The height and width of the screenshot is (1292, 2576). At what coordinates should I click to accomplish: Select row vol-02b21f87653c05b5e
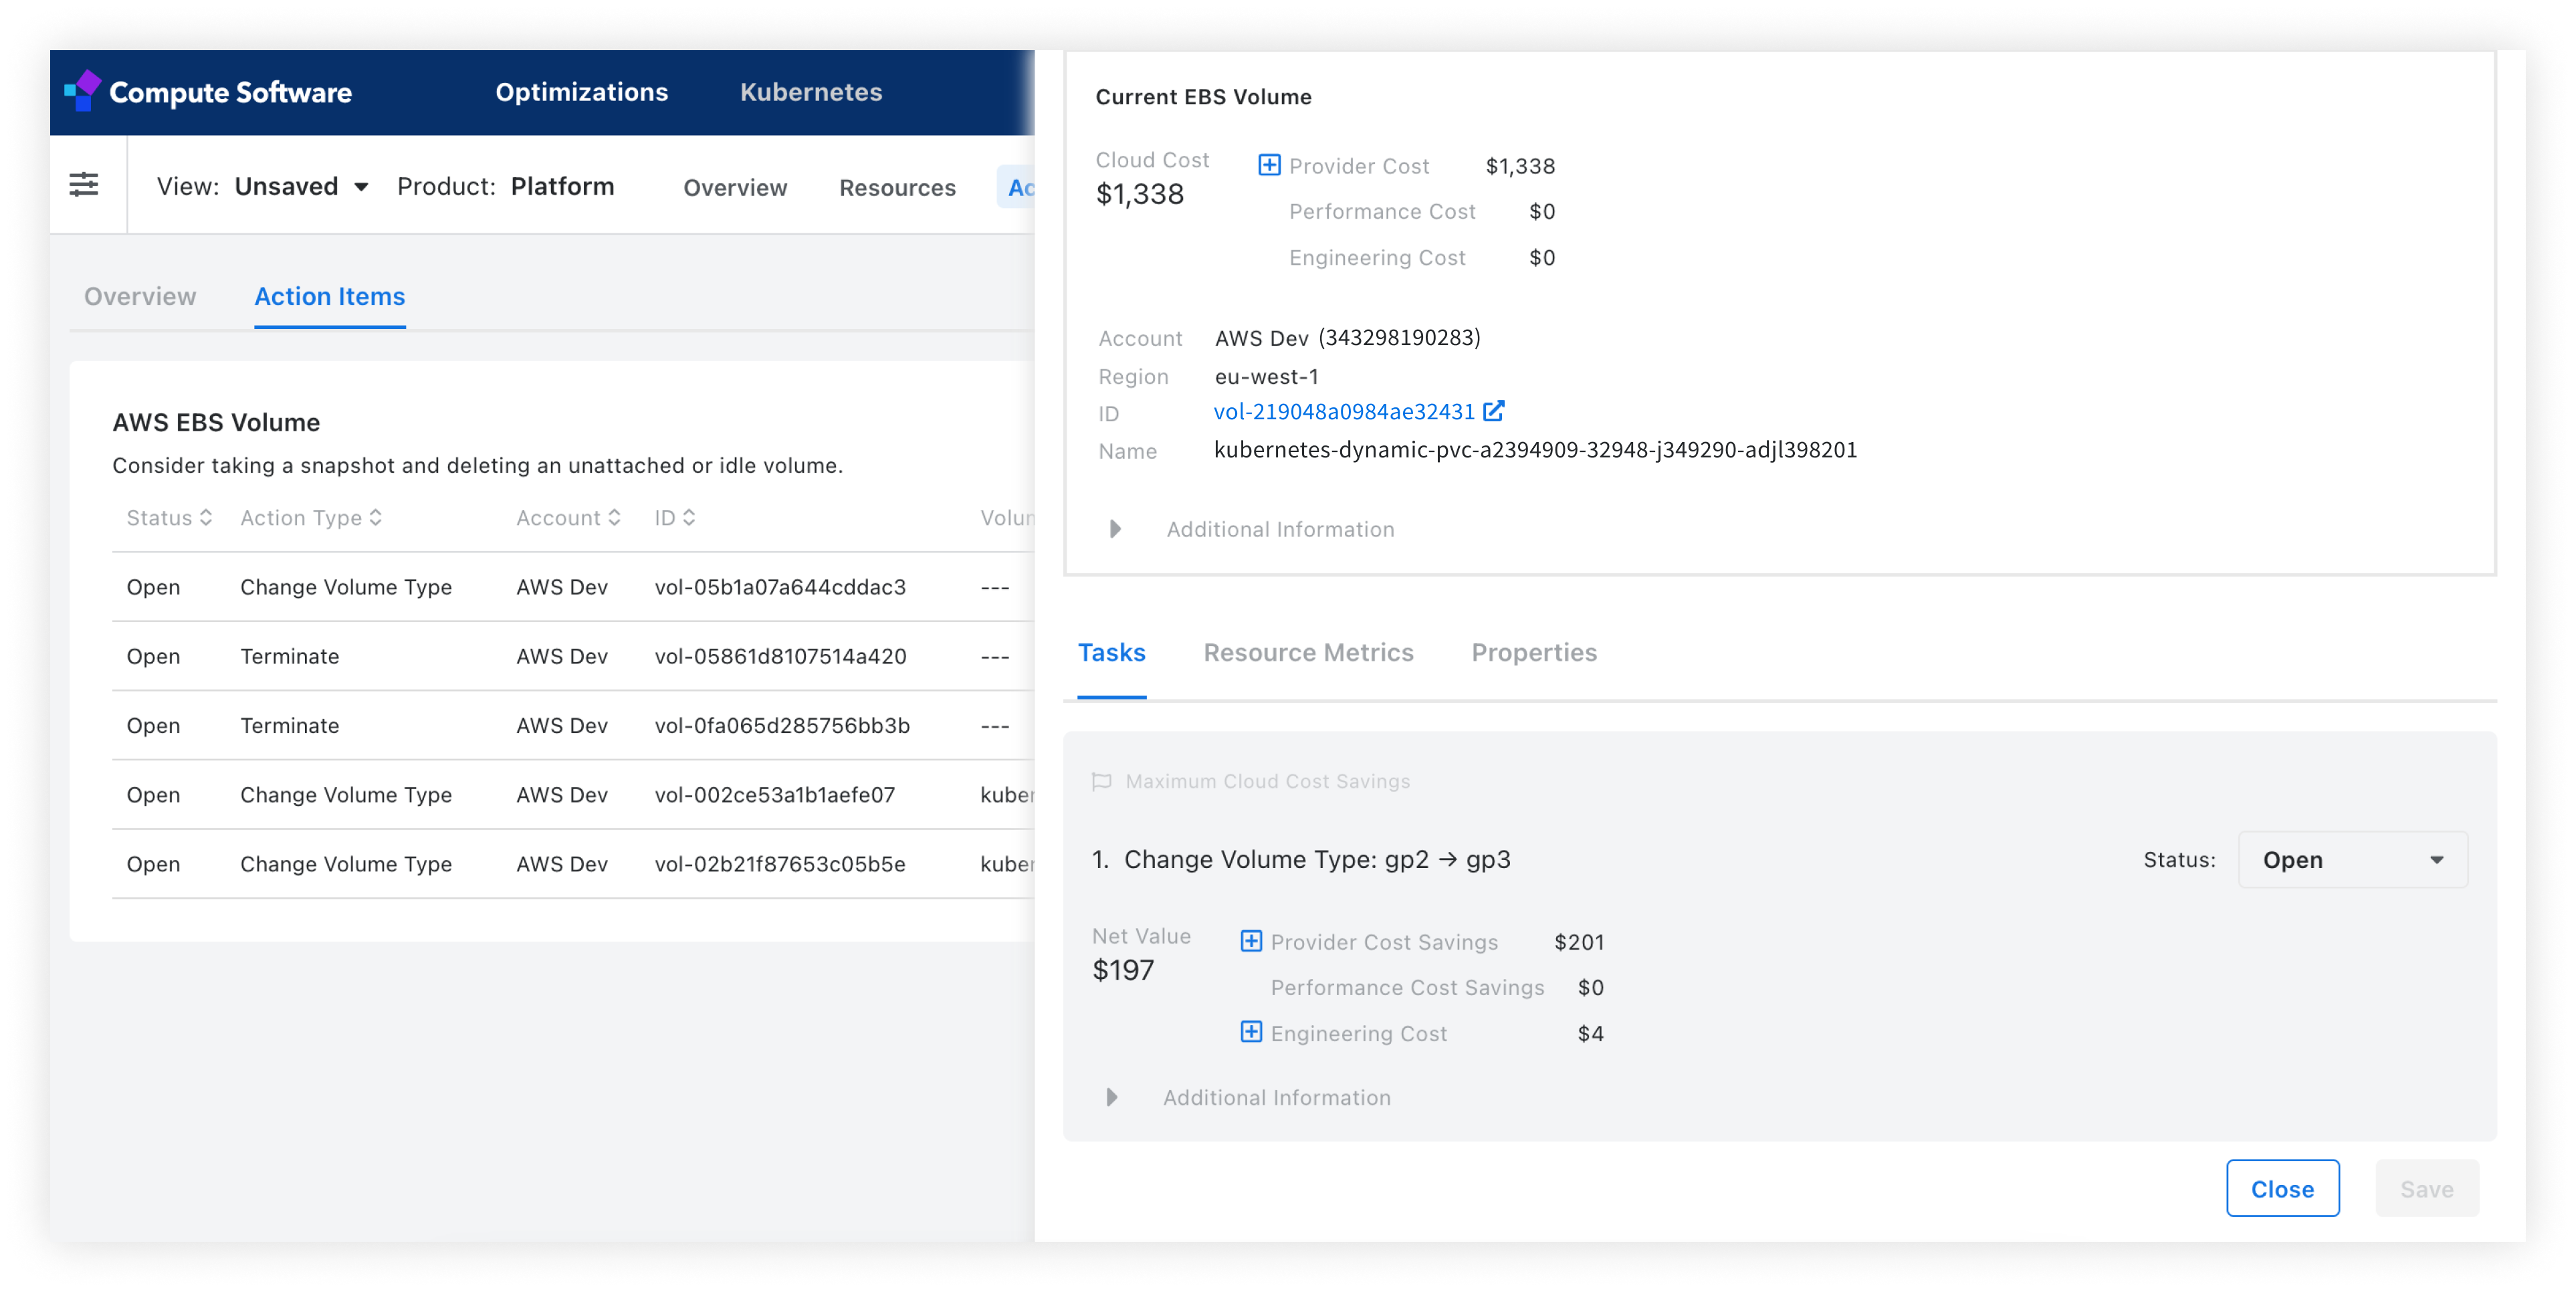tap(572, 864)
